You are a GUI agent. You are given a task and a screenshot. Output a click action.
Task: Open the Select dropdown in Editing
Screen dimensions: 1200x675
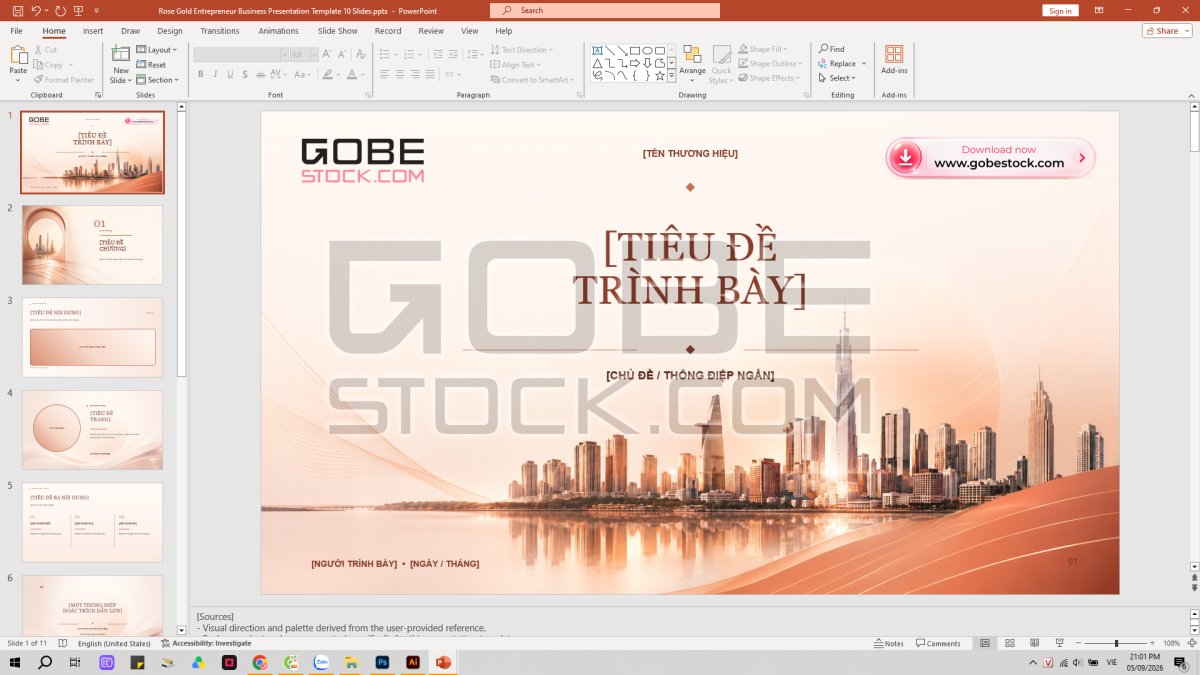pyautogui.click(x=836, y=78)
